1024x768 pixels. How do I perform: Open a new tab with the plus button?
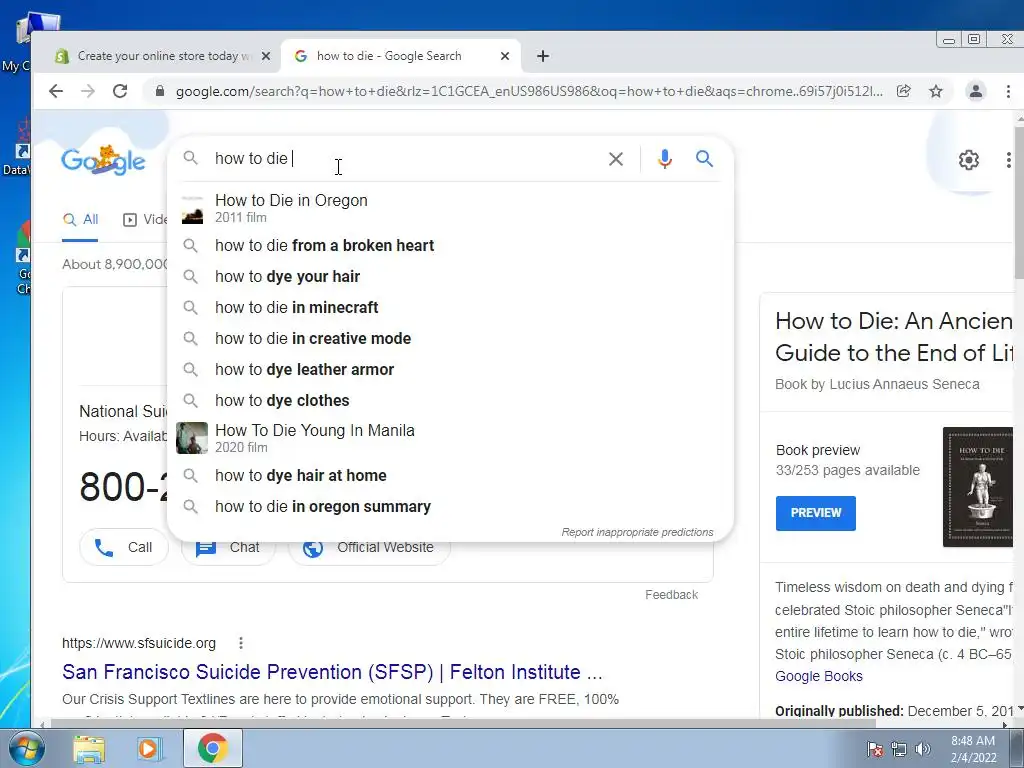pyautogui.click(x=543, y=56)
